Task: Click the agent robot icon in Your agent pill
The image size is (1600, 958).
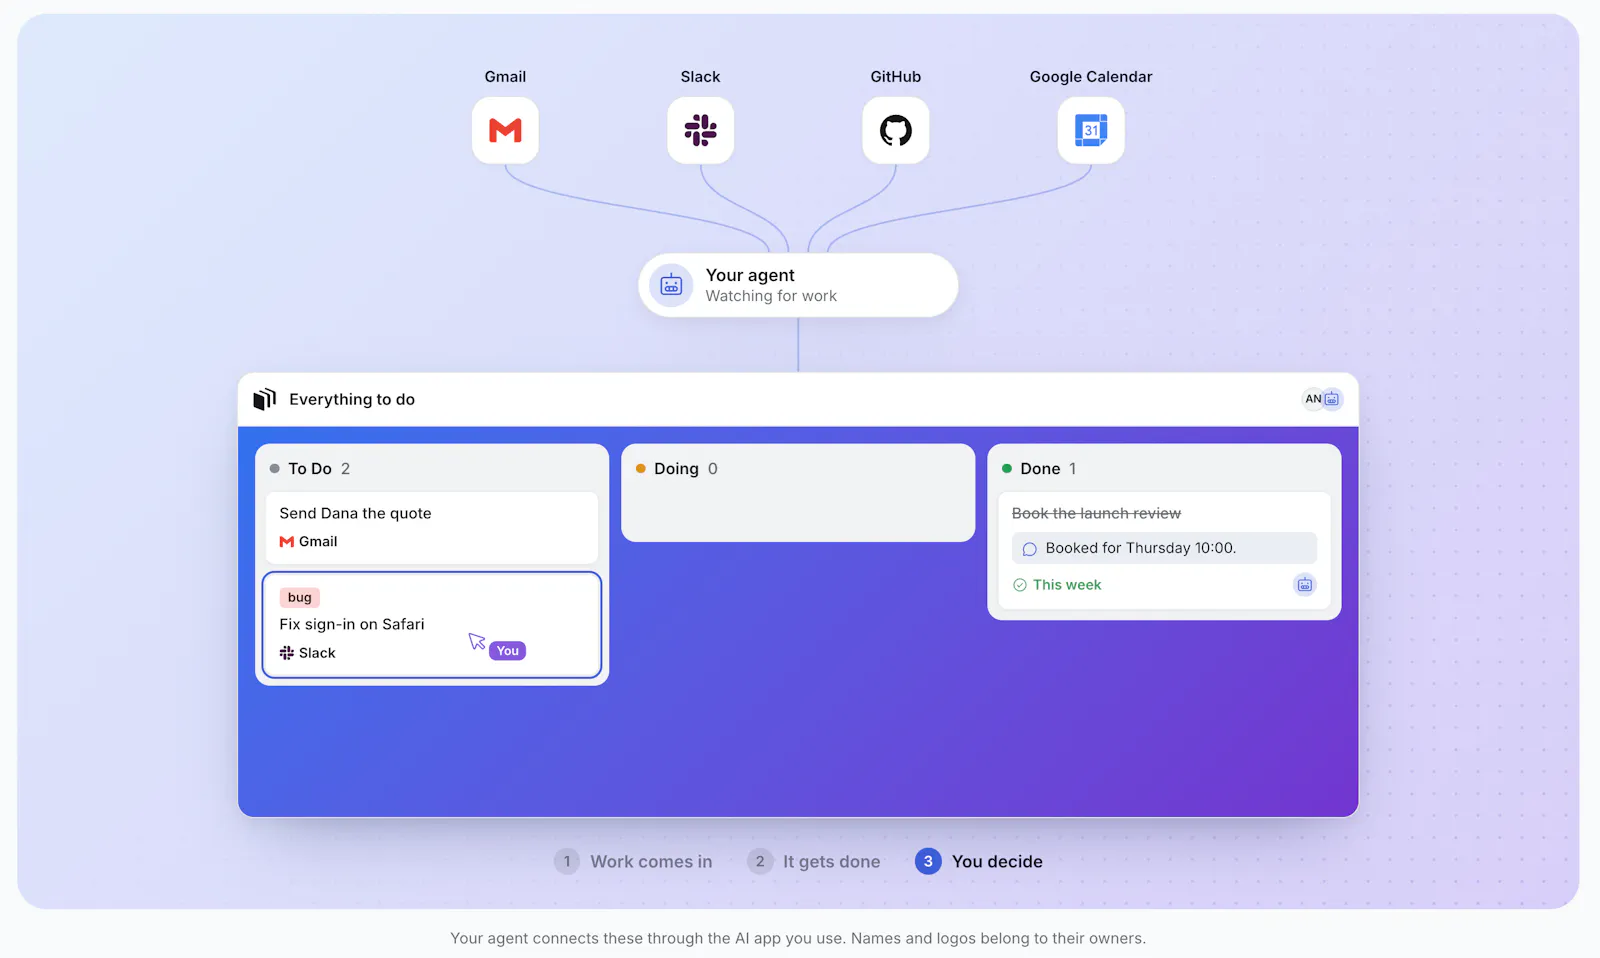Action: (671, 285)
